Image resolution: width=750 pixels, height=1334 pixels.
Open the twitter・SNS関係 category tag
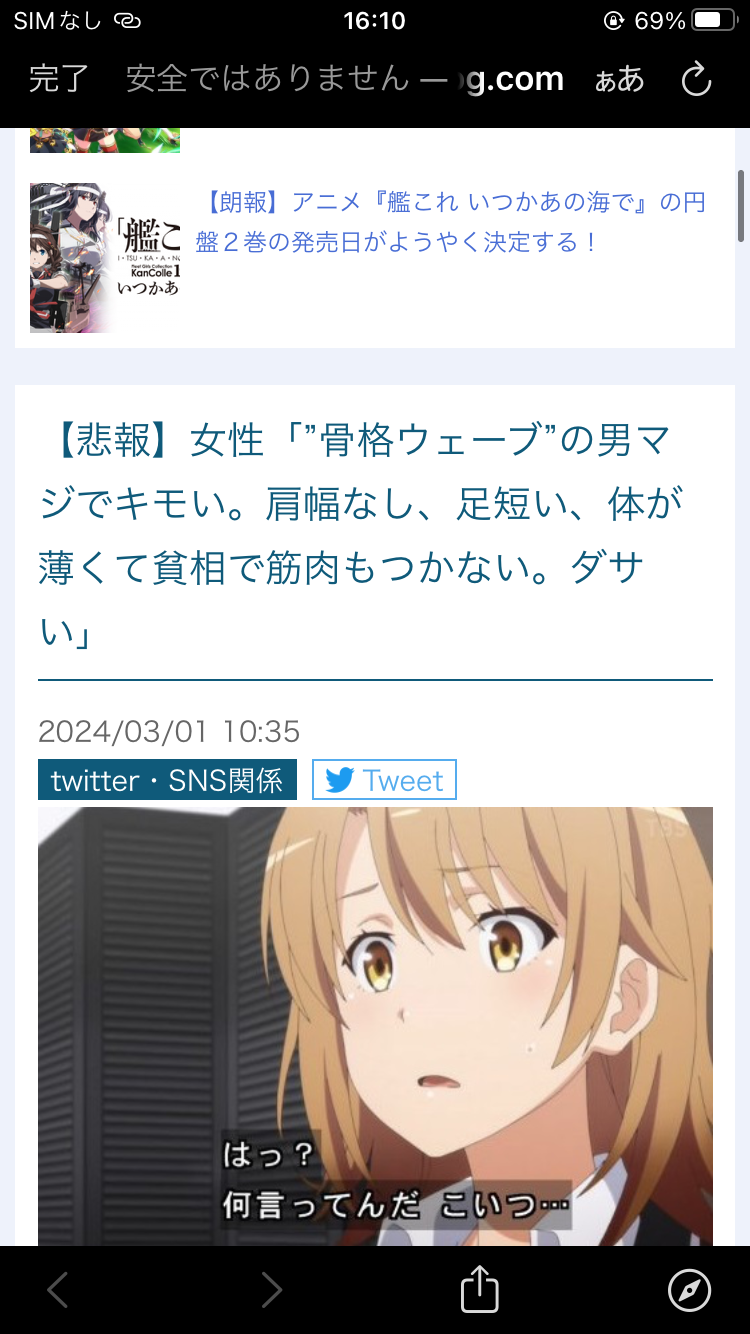pos(167,780)
